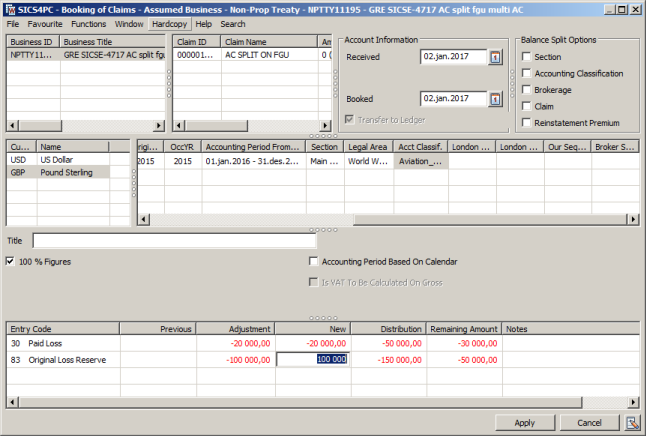Click the preview icon next to Cancel
646x436 pixels.
632,423
